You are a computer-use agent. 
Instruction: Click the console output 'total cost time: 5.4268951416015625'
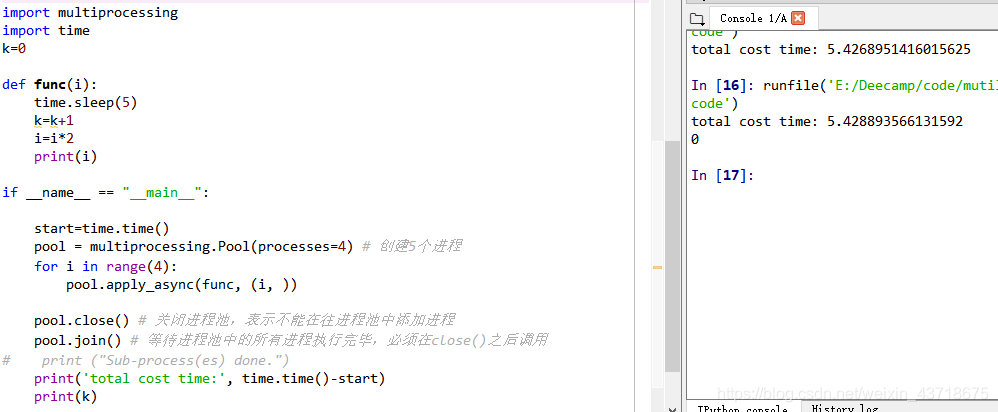(x=831, y=49)
